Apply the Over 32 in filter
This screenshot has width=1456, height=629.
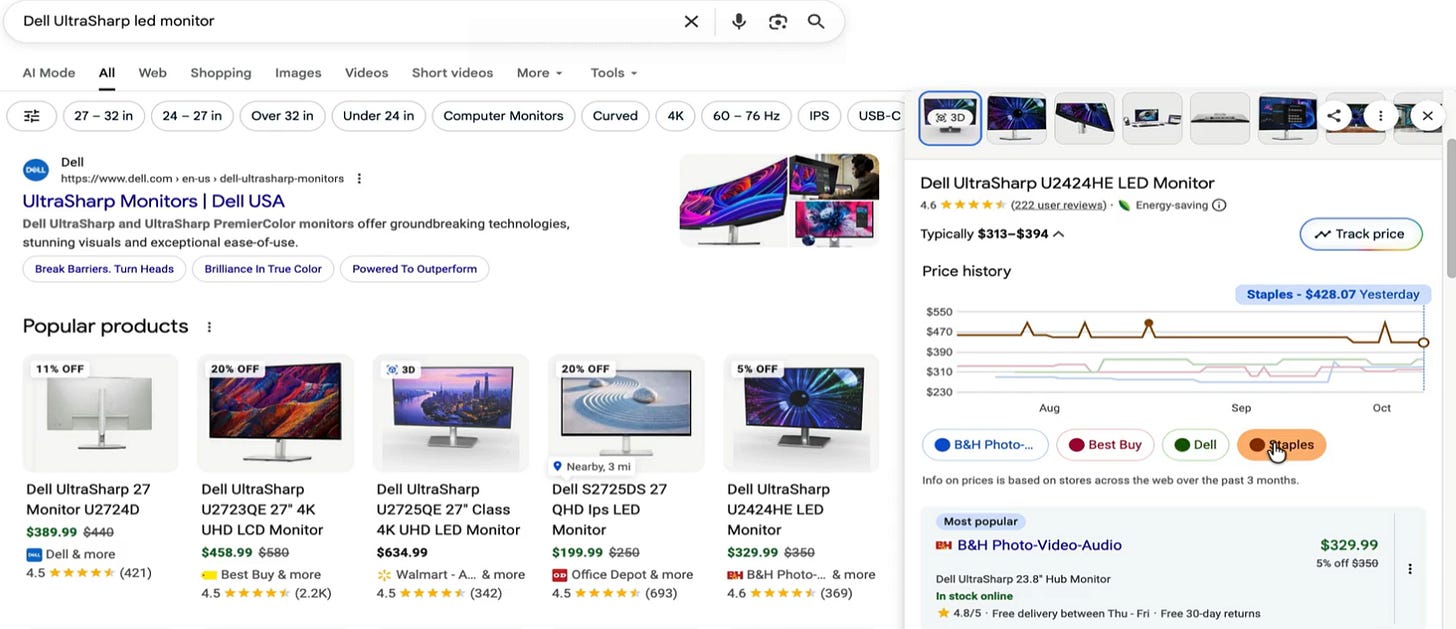282,116
